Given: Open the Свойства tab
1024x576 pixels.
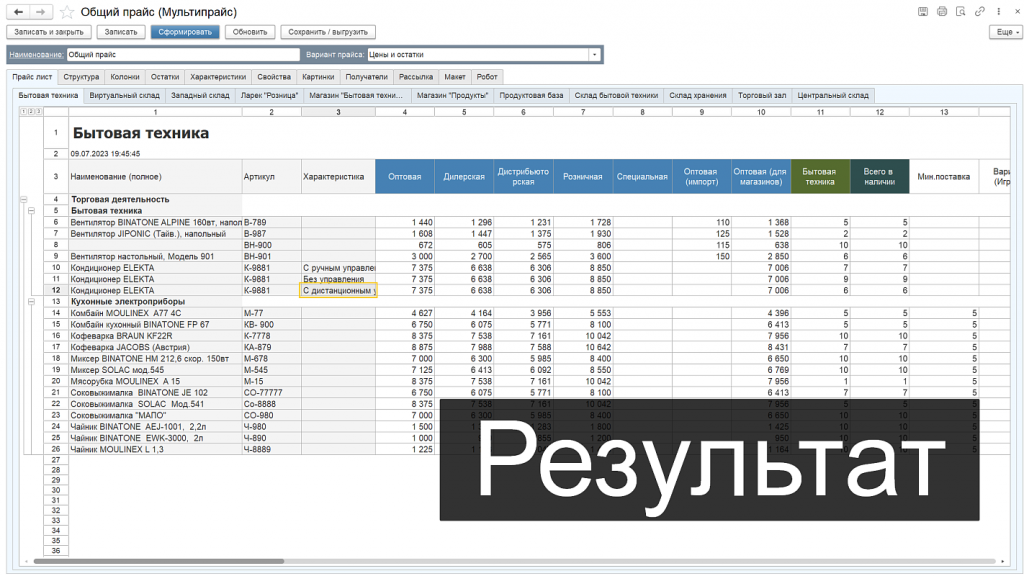Looking at the screenshot, I should click(x=274, y=77).
